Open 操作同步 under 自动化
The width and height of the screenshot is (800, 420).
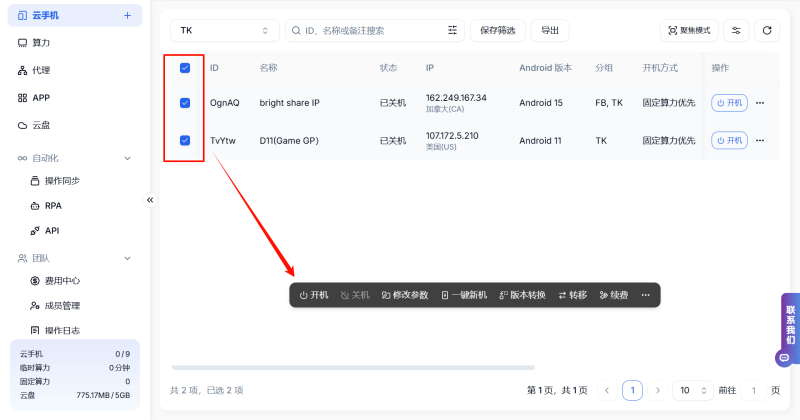pyautogui.click(x=55, y=181)
